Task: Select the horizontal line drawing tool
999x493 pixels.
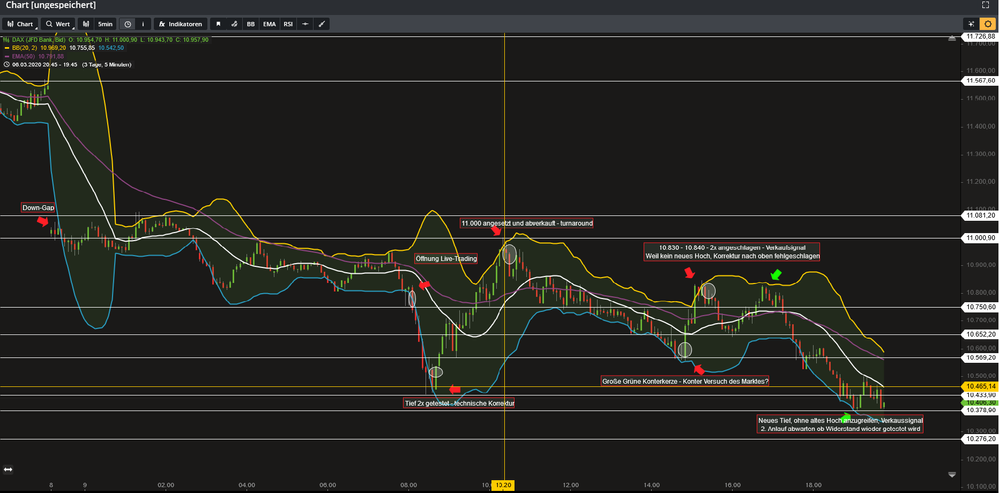Action: [305, 23]
